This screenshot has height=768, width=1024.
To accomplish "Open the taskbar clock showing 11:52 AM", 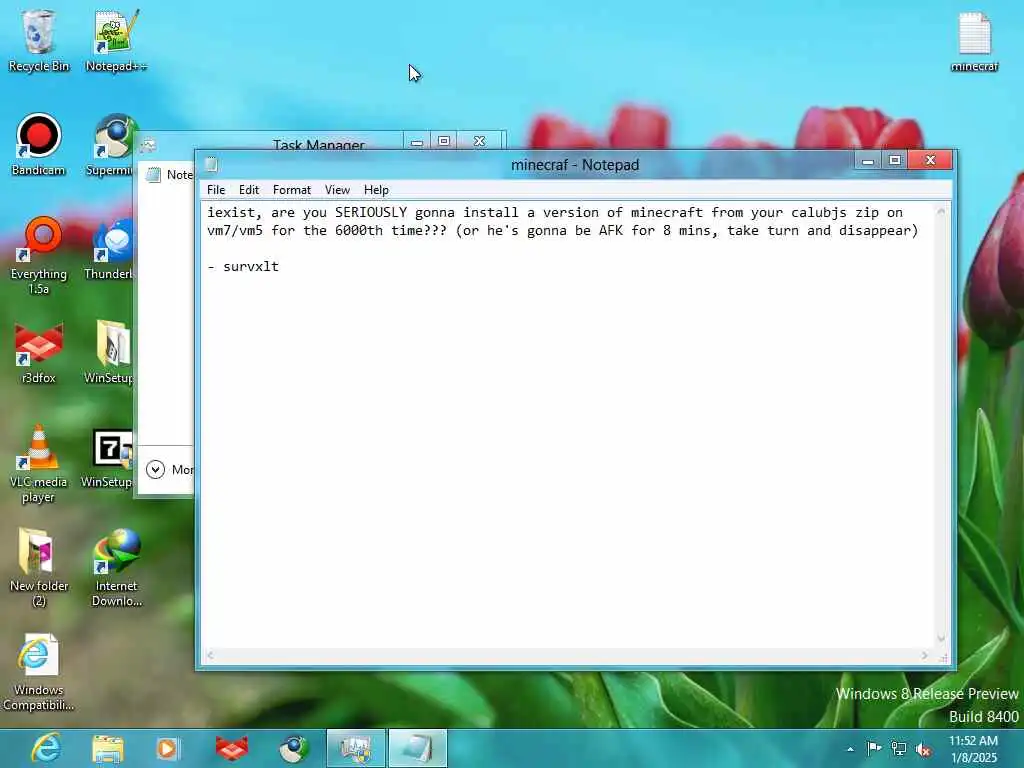I will tap(973, 748).
